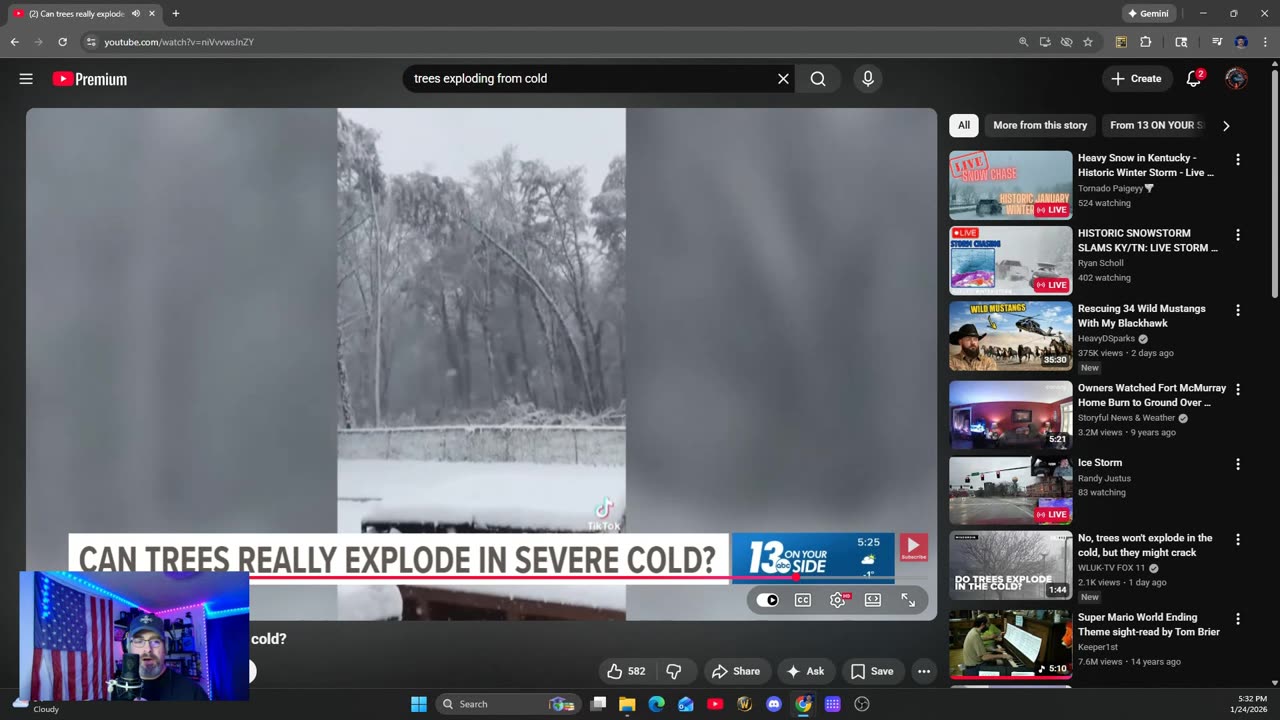Open video settings gear

pyautogui.click(x=838, y=600)
